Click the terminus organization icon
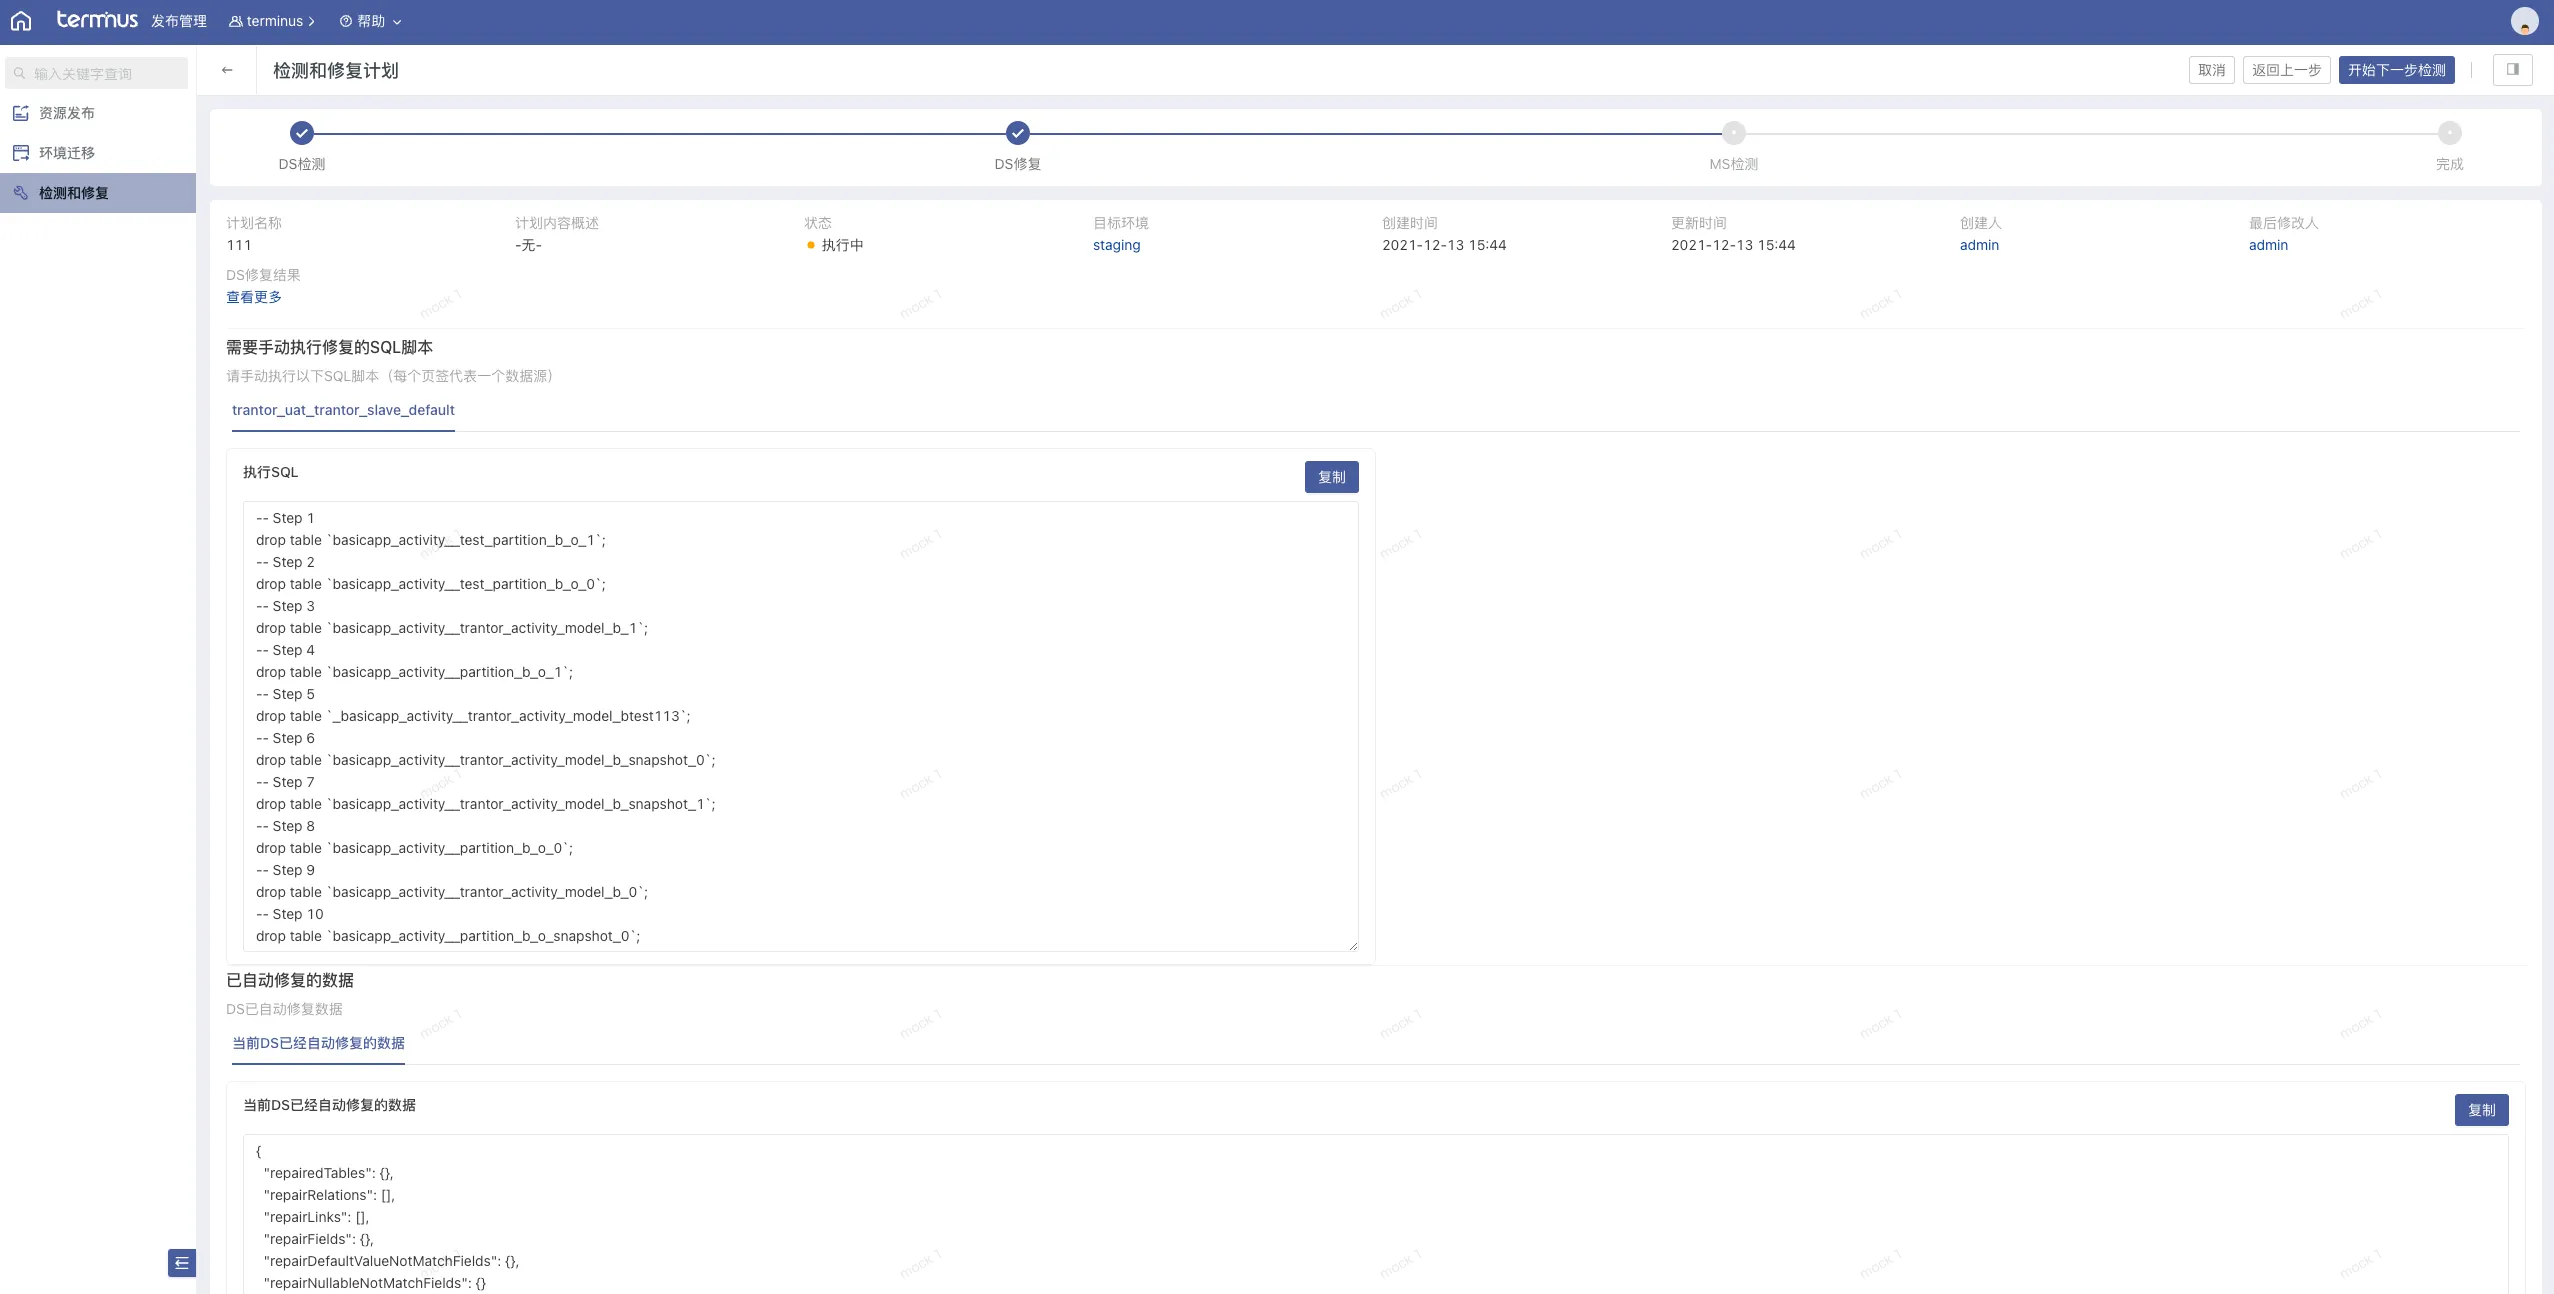 235,21
